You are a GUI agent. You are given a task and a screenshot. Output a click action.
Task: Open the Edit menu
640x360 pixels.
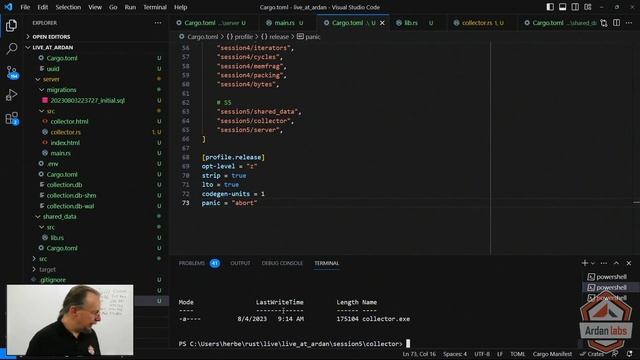click(42, 7)
